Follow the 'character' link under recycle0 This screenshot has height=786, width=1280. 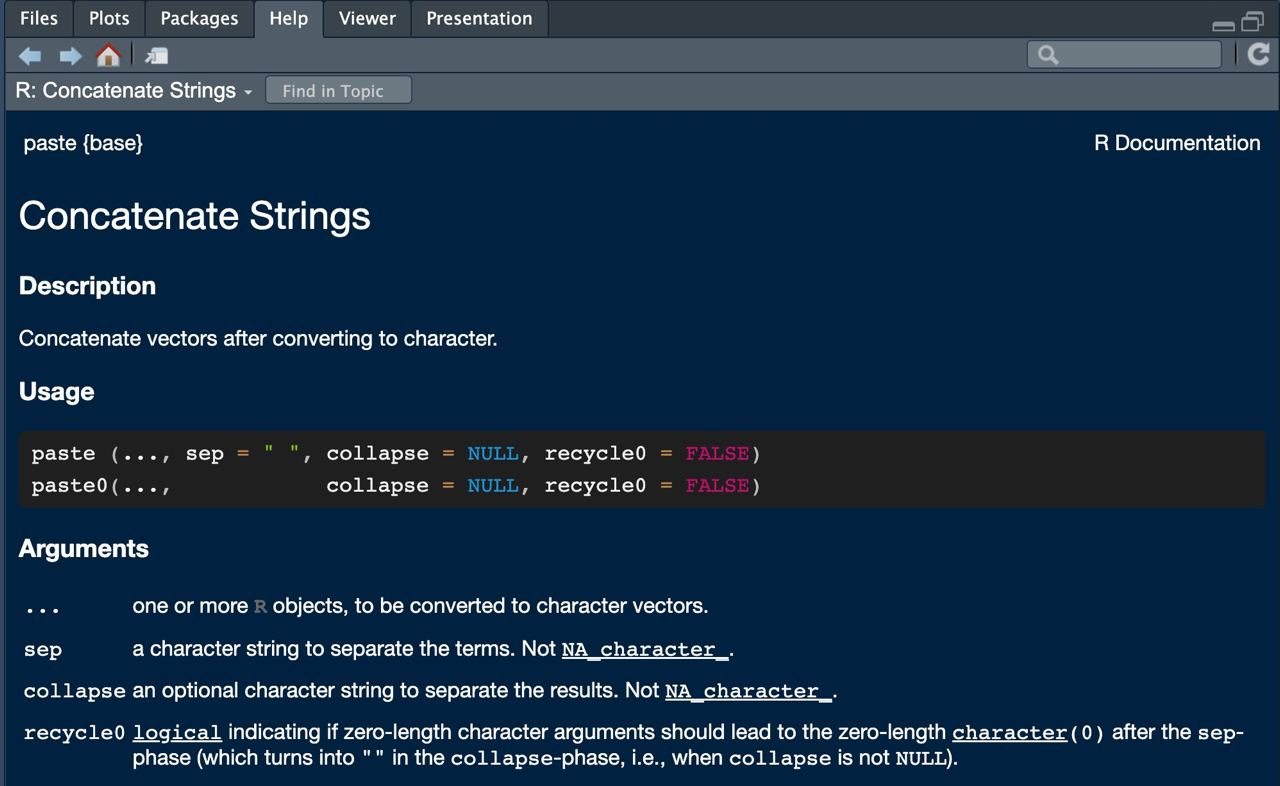click(x=1009, y=733)
